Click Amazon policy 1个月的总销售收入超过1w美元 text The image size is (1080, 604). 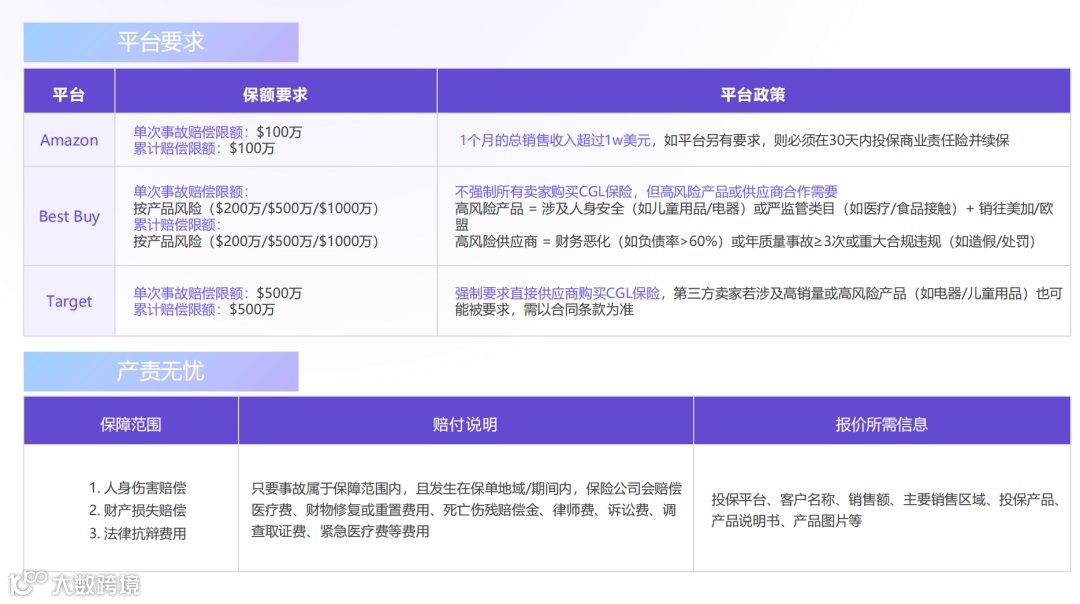tap(554, 140)
